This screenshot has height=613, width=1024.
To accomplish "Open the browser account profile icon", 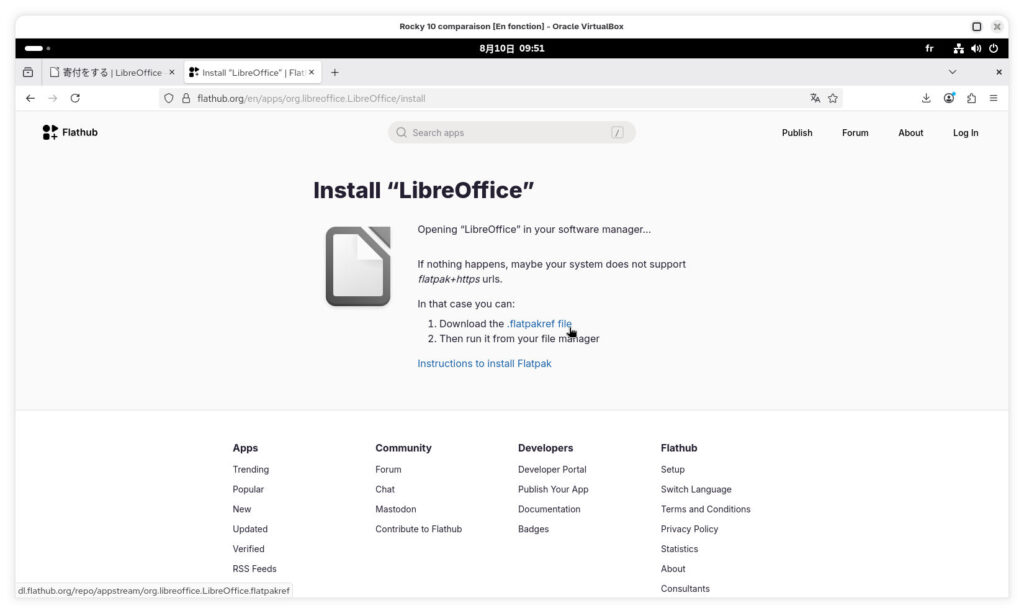I will click(x=949, y=98).
